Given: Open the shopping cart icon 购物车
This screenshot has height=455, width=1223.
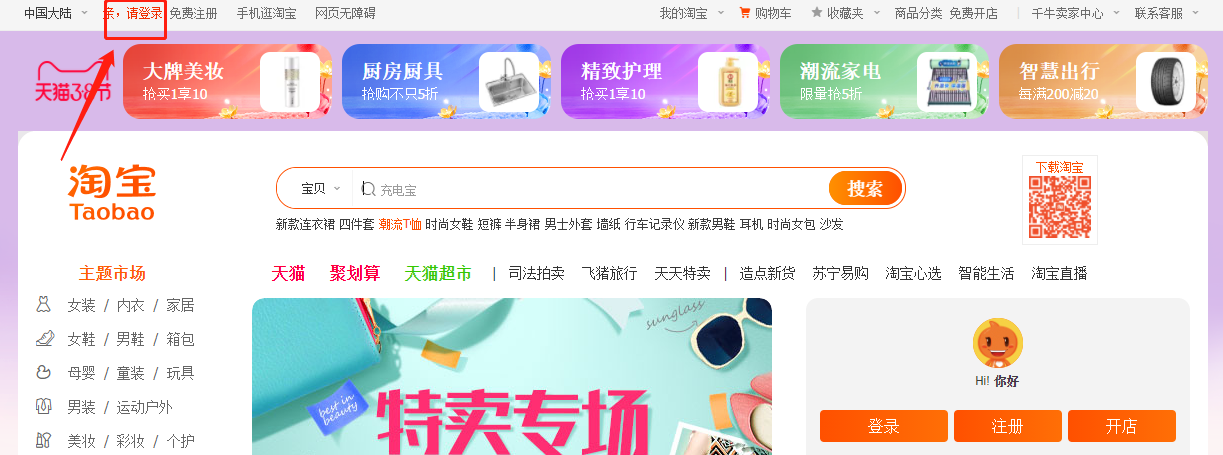Looking at the screenshot, I should click(x=744, y=13).
